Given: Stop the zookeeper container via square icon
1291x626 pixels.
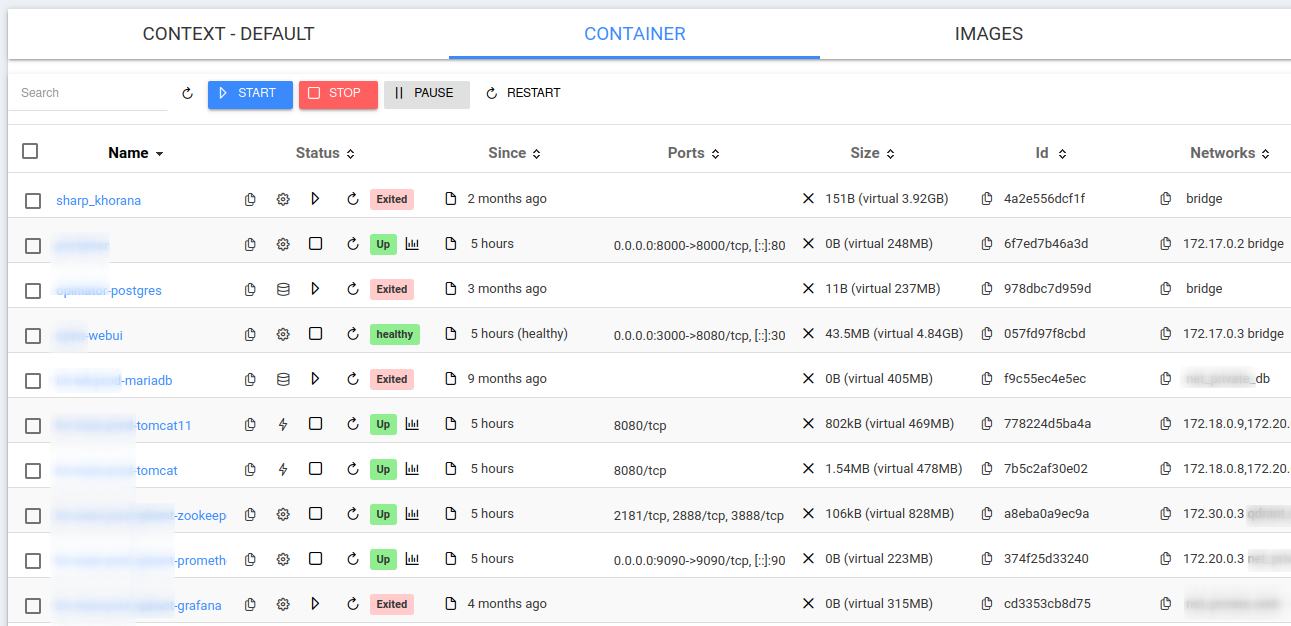Looking at the screenshot, I should tap(315, 514).
